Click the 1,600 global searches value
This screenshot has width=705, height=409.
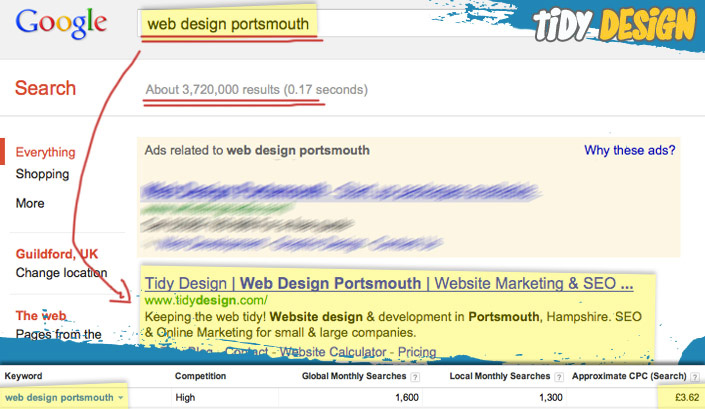click(407, 397)
